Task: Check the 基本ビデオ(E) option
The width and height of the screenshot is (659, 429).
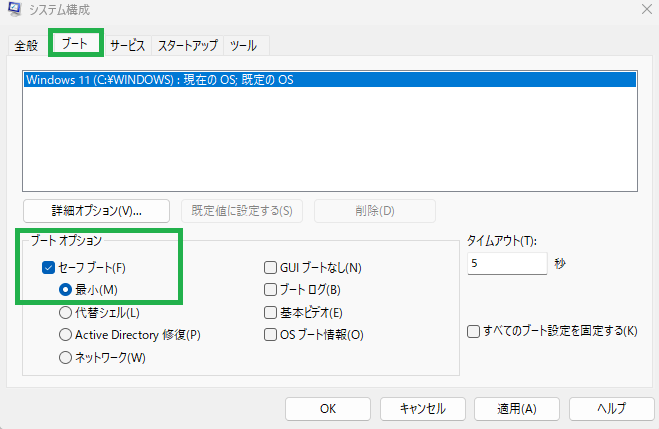Action: pos(270,312)
